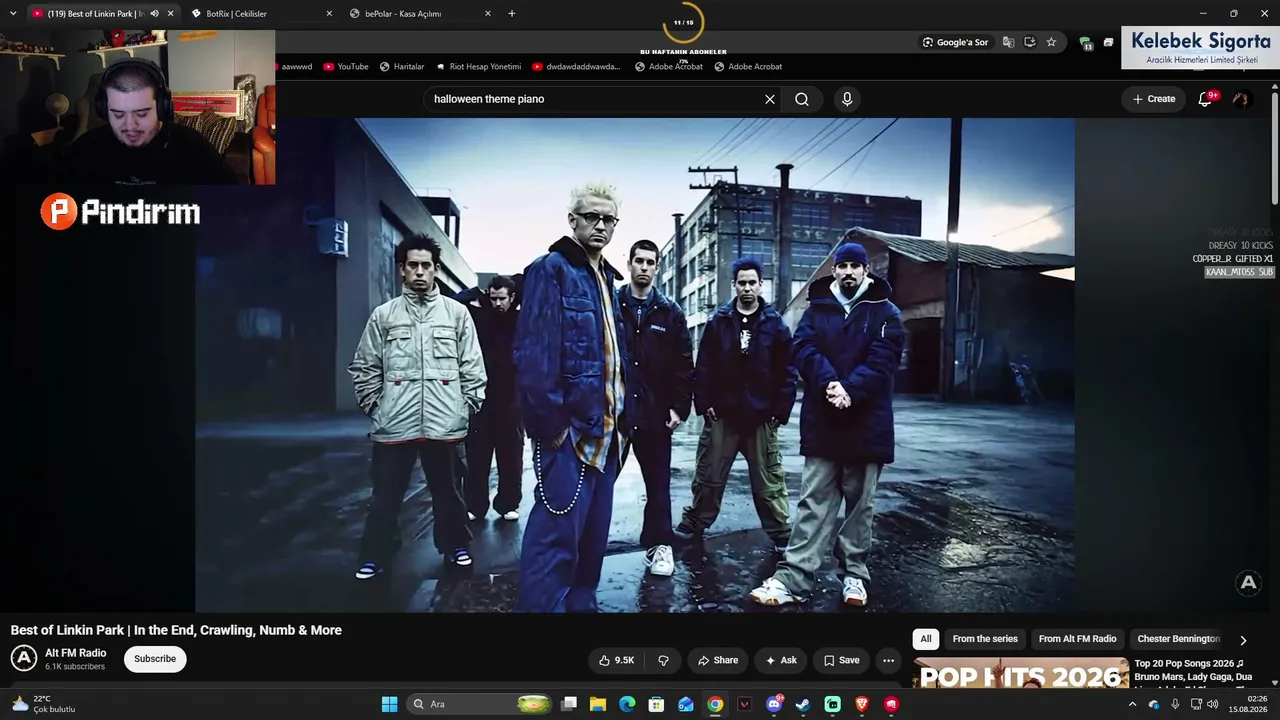The width and height of the screenshot is (1280, 720).
Task: Switch to Chrome in the taskbar
Action: point(715,704)
